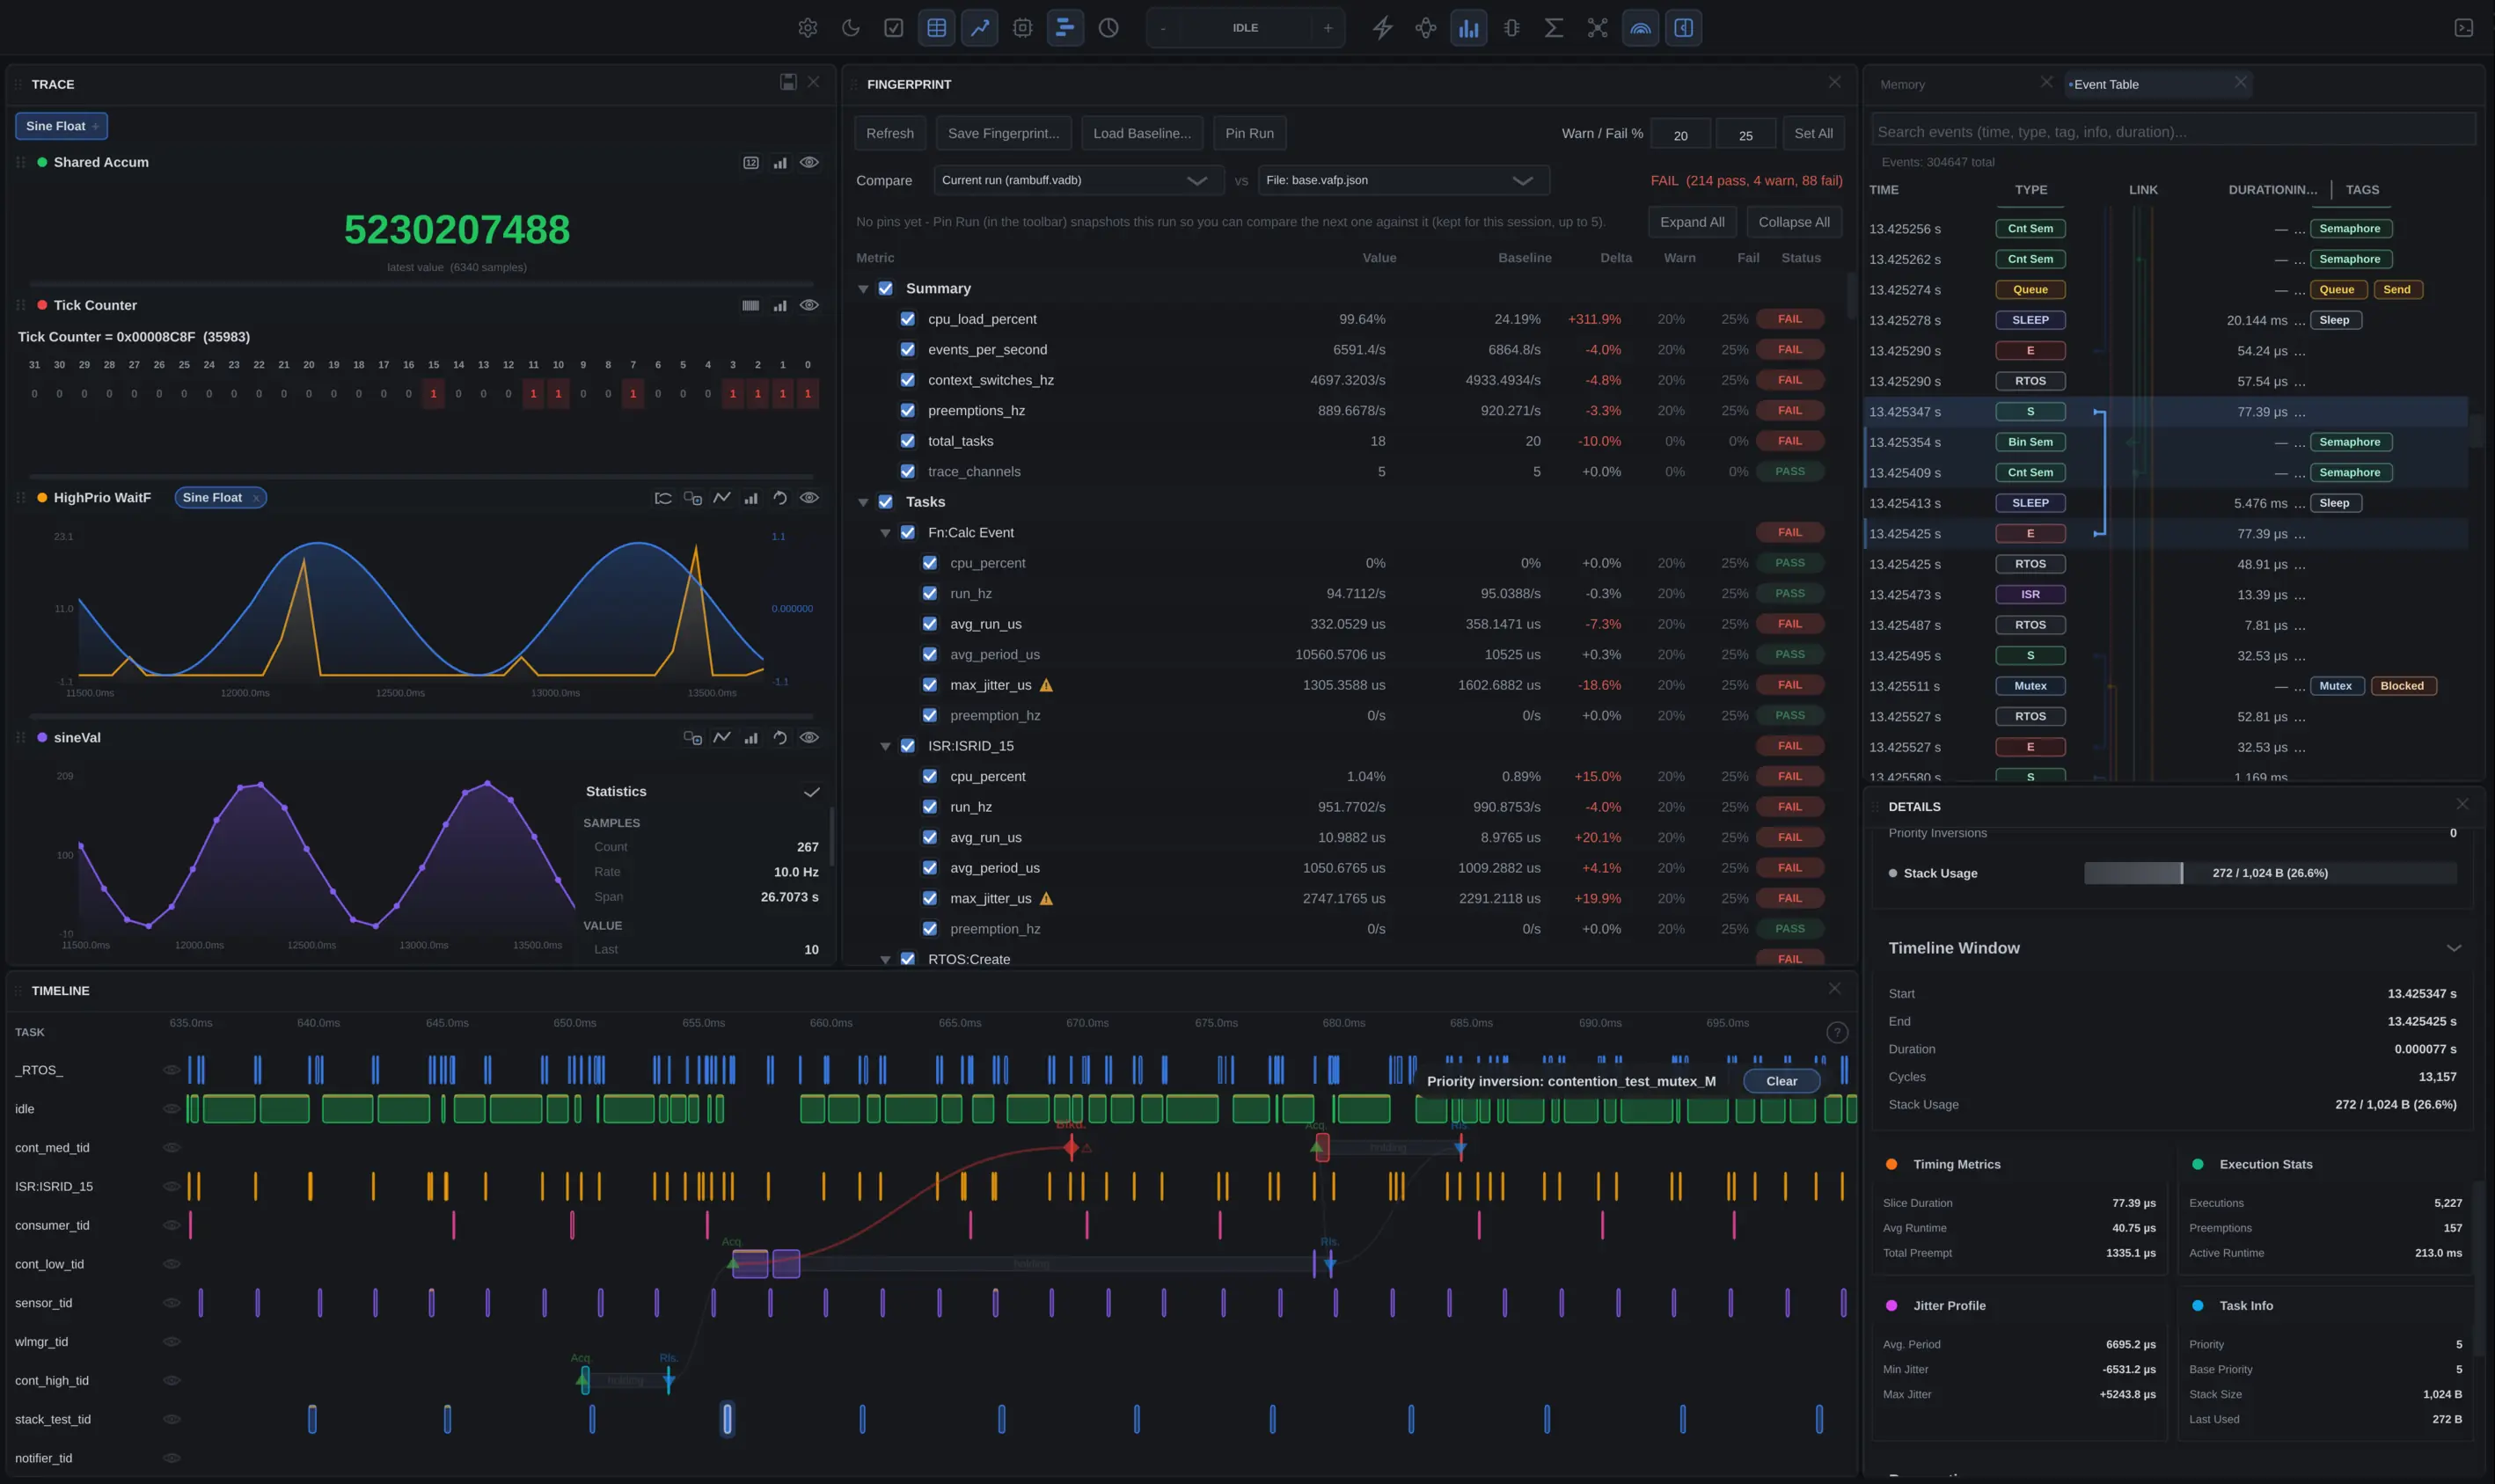Open the baseline file base.vafp.json dropdown

[1403, 180]
